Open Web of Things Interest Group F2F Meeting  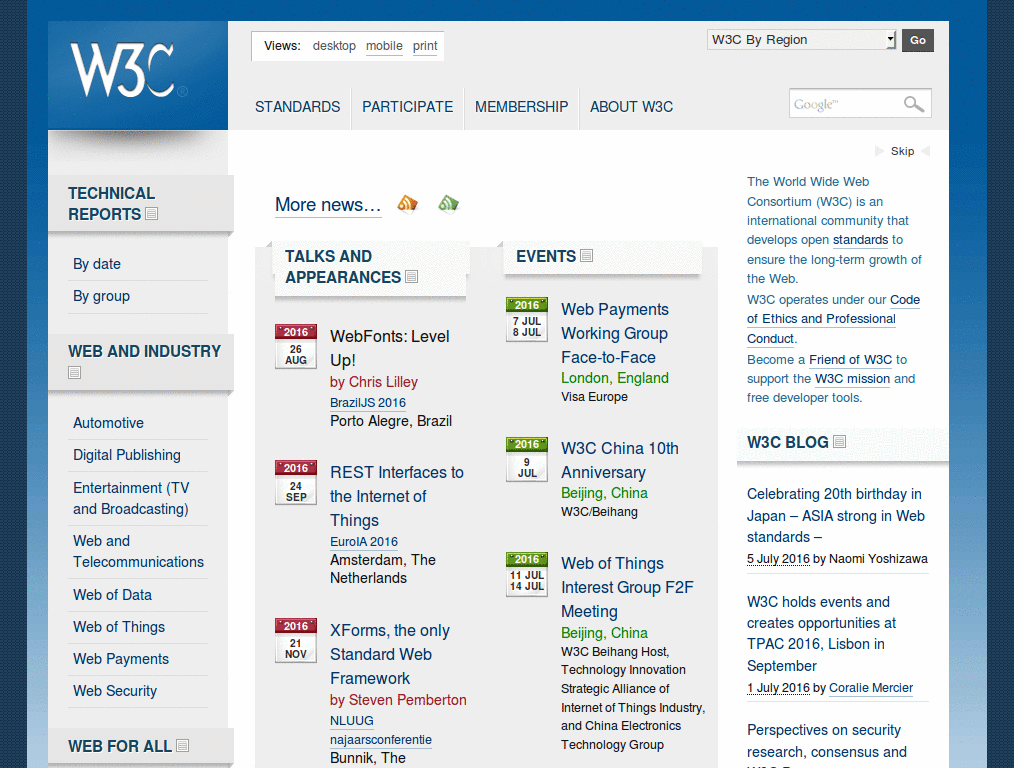[627, 587]
